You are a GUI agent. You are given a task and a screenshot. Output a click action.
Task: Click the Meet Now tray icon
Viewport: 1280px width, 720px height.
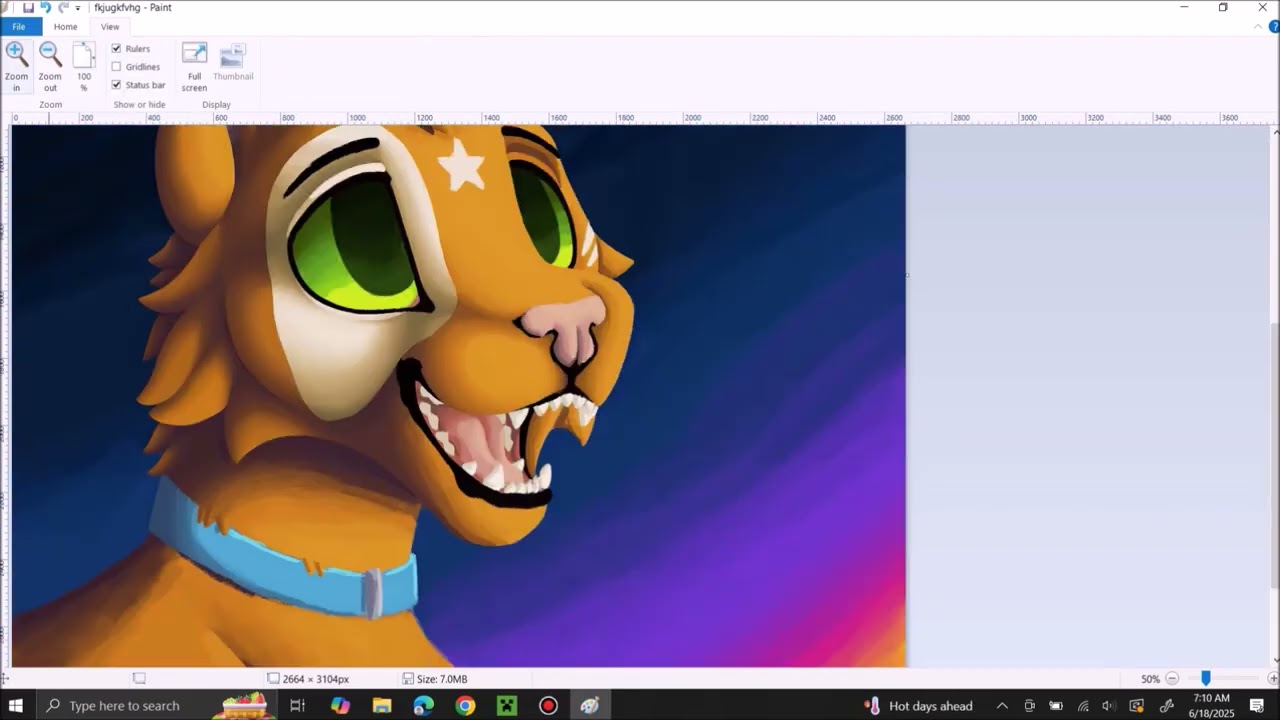click(x=1029, y=706)
